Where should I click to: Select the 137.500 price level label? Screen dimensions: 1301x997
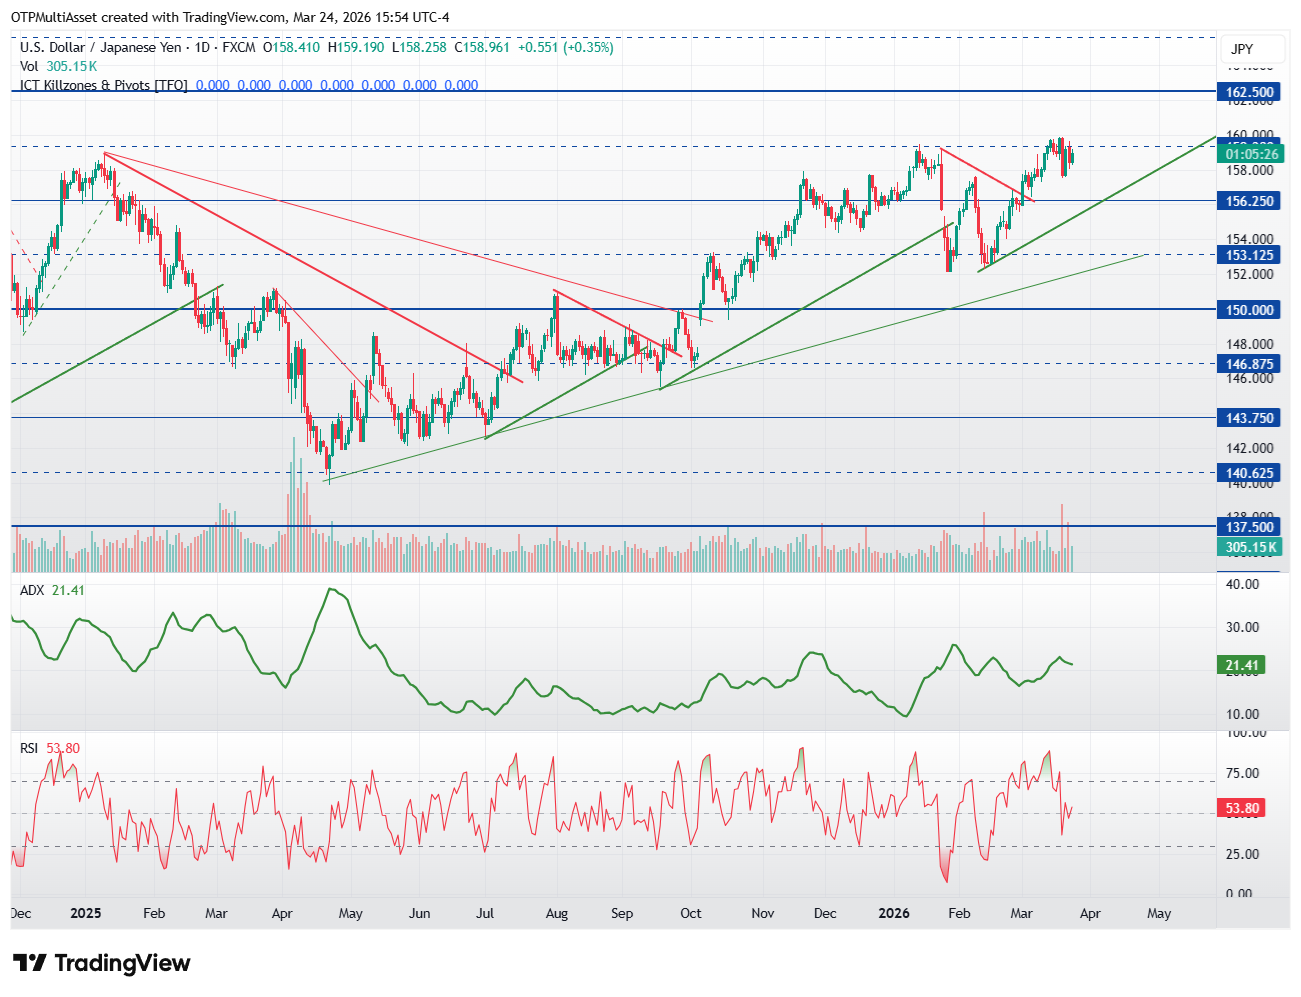1249,527
